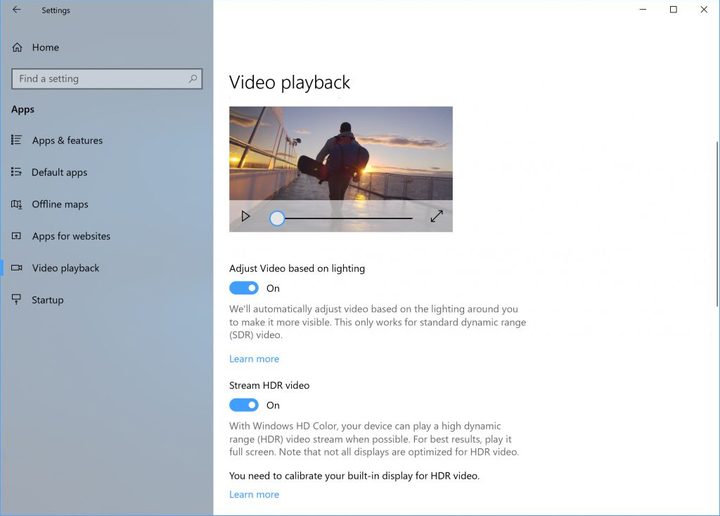Open Learn more under Stream HDR video
720x516 pixels.
click(x=254, y=494)
